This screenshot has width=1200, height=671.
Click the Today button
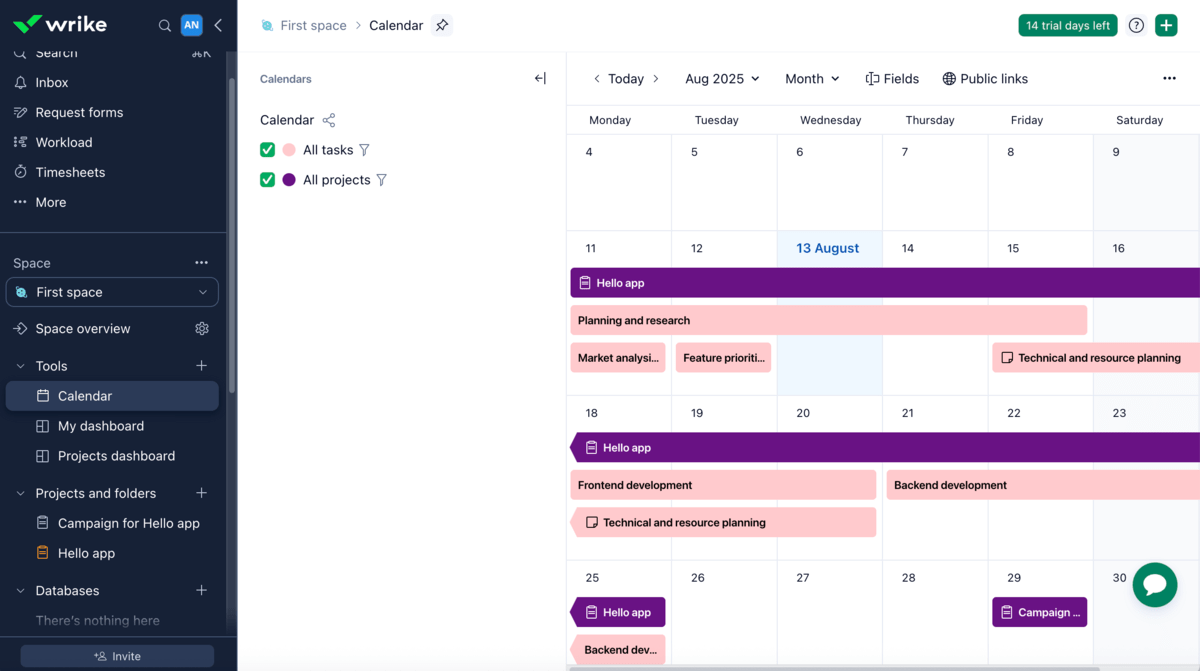(x=626, y=78)
